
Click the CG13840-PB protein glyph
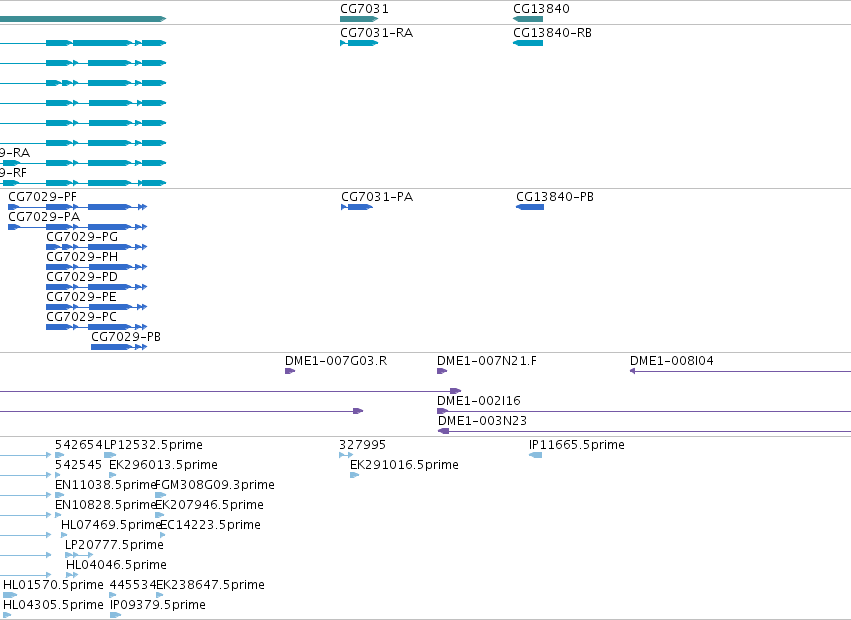coord(530,207)
